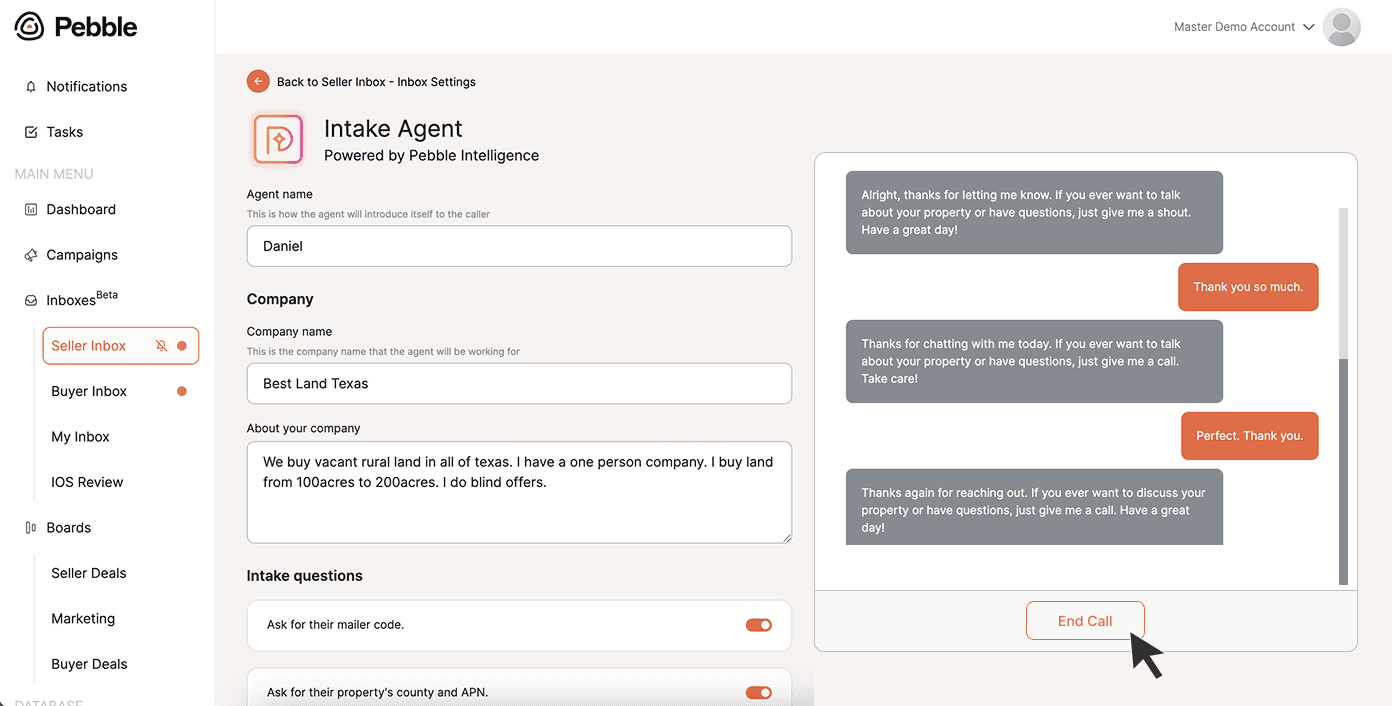1392x706 pixels.
Task: Click the orange back arrow icon
Action: (258, 82)
